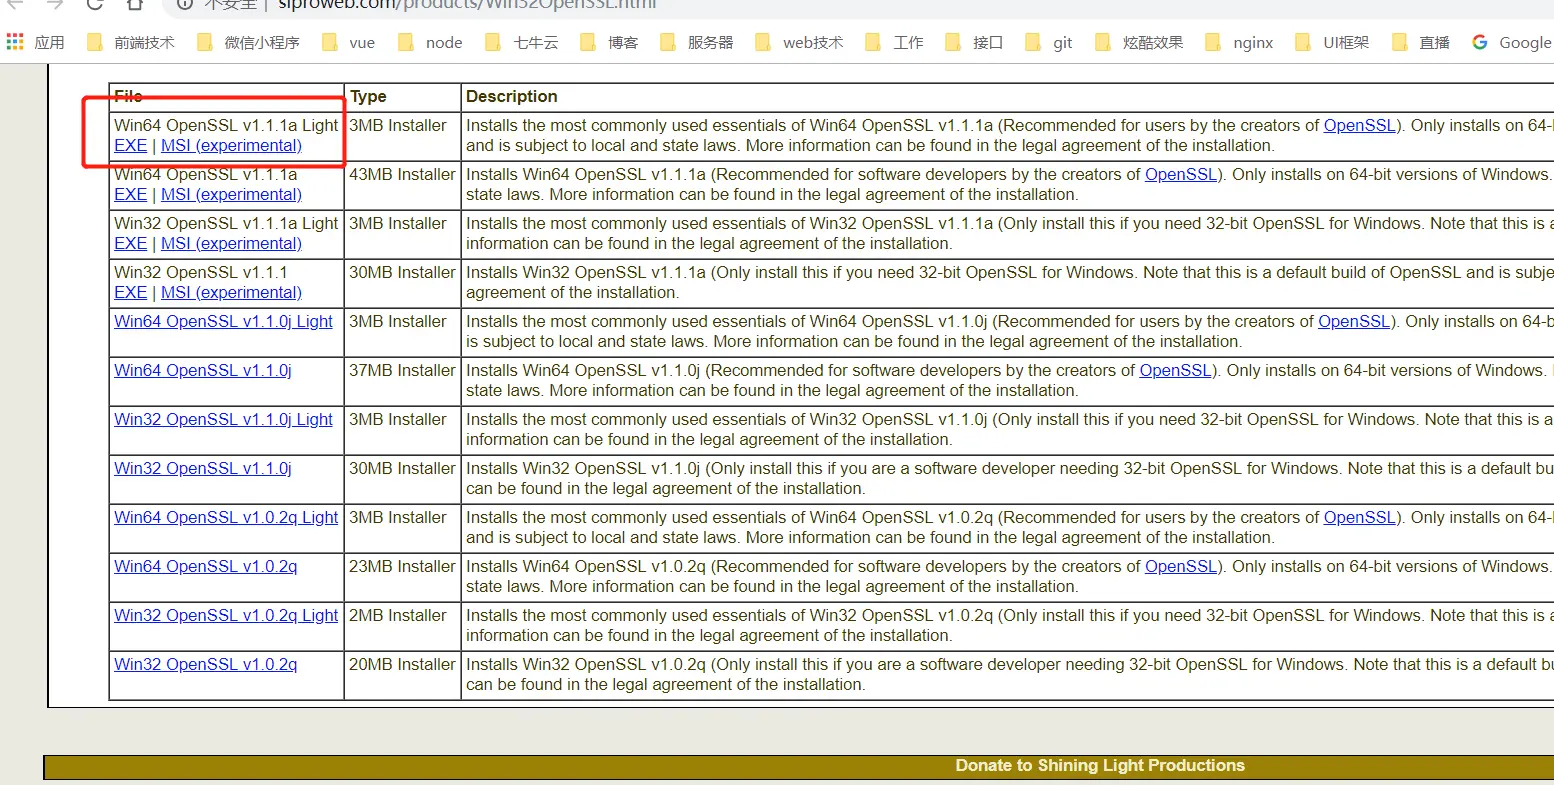1554x785 pixels.
Task: Open the 直播 bookmark folder
Action: point(1421,42)
